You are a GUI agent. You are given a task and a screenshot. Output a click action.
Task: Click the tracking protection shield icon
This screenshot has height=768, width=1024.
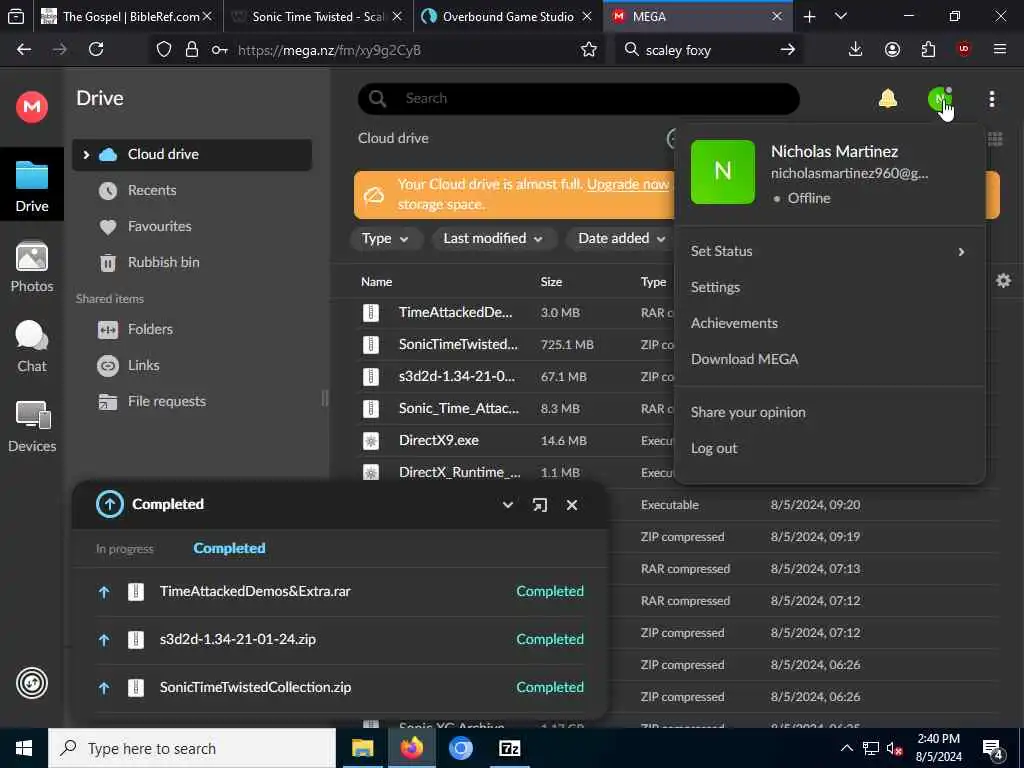coord(164,50)
